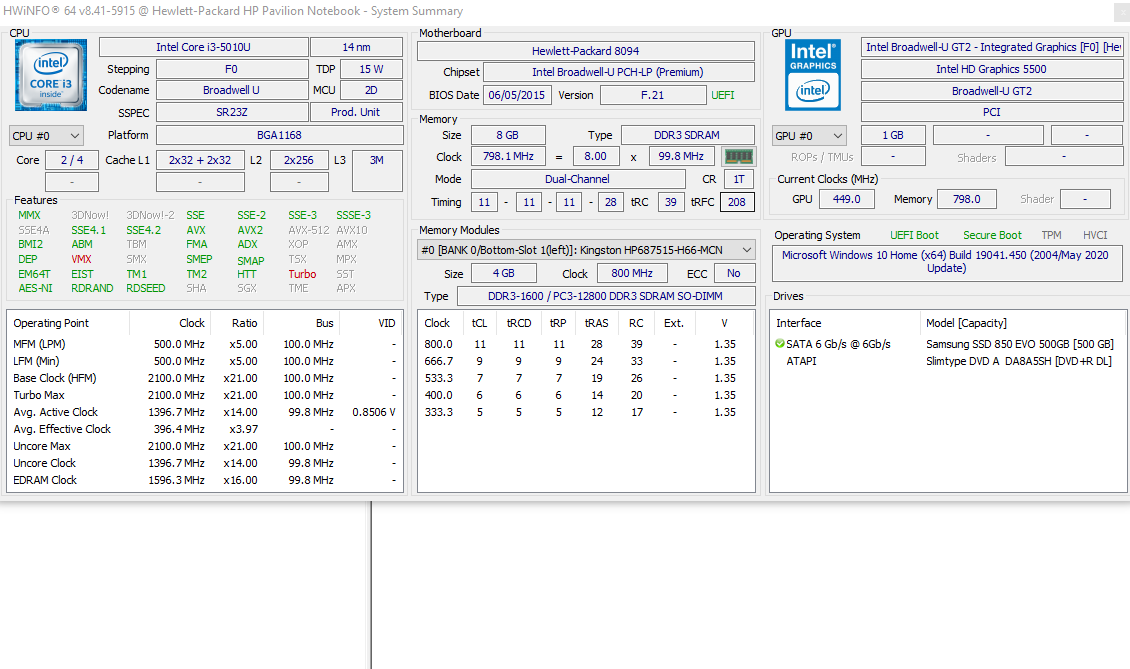Select the Turbo Max operating point row
The height and width of the screenshot is (669, 1130).
pyautogui.click(x=205, y=395)
